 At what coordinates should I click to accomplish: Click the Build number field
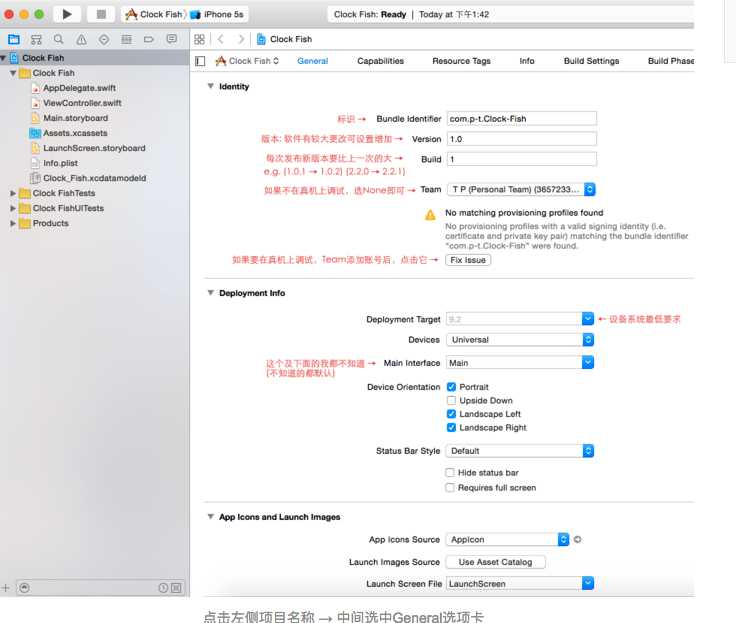click(x=522, y=159)
